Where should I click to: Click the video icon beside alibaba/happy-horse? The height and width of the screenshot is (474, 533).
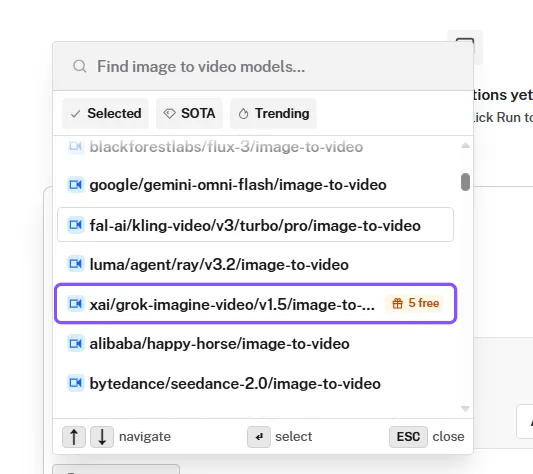[x=75, y=343]
